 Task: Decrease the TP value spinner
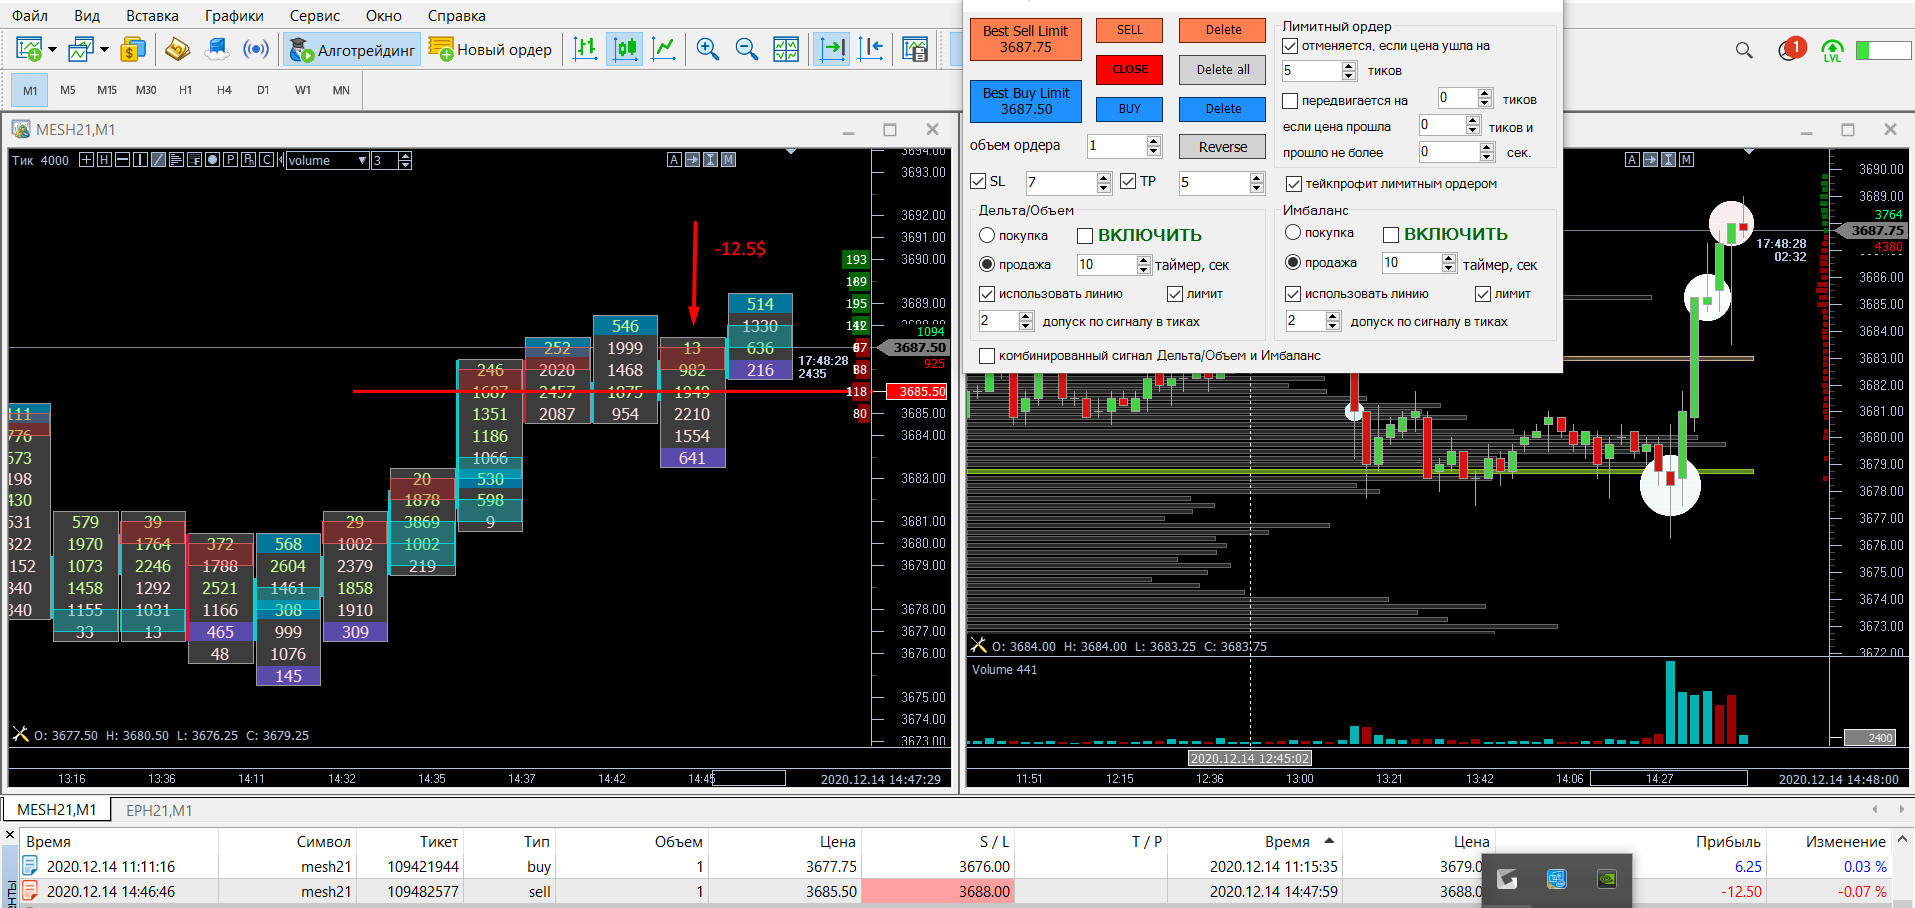[x=1257, y=188]
